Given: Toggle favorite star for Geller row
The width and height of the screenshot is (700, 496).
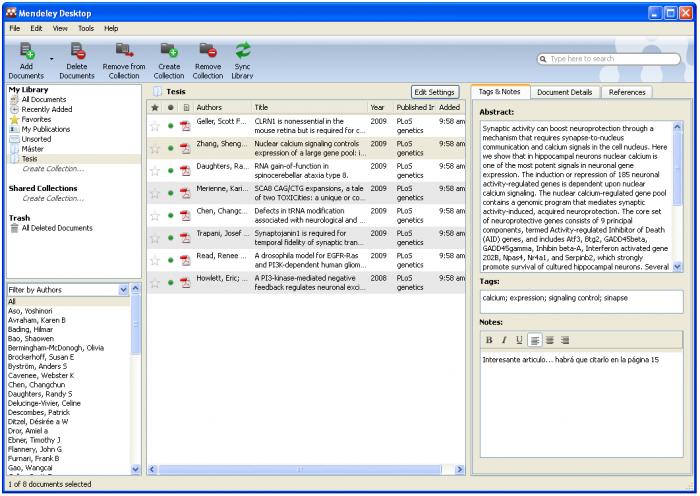Looking at the screenshot, I should [x=155, y=126].
